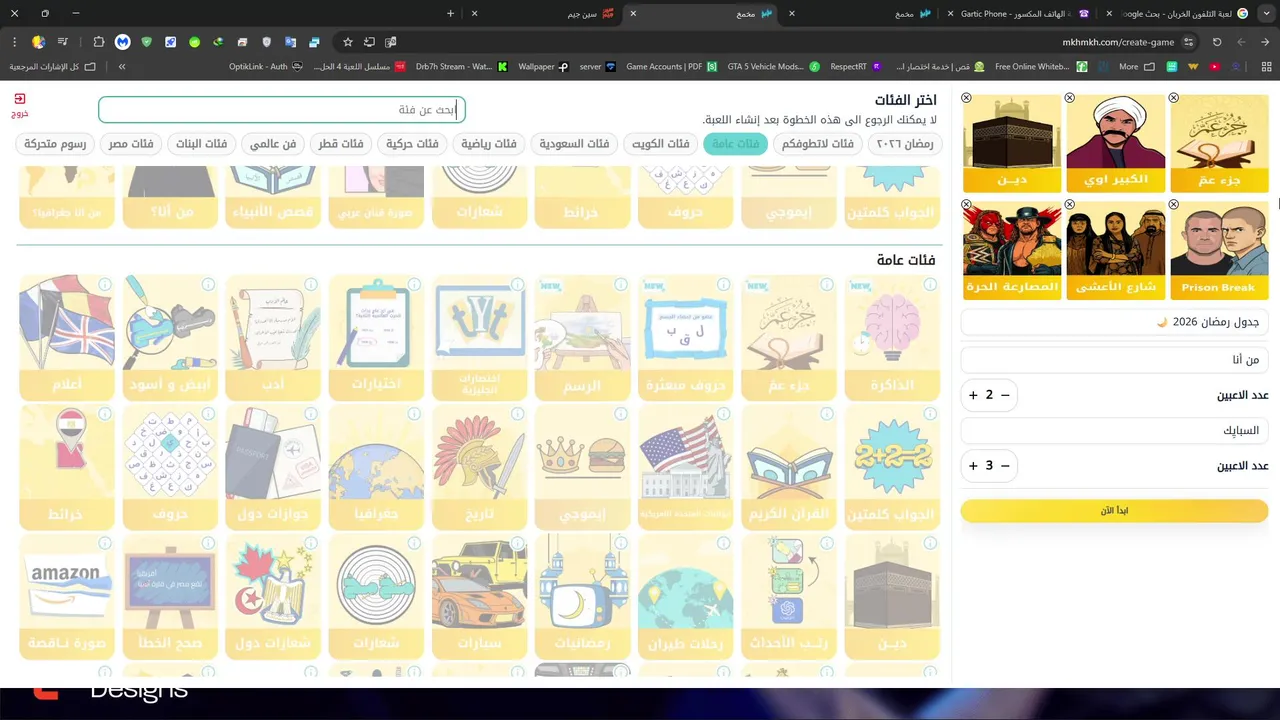1280x720 pixels.
Task: Reload the page in browser toolbar
Action: [1217, 42]
